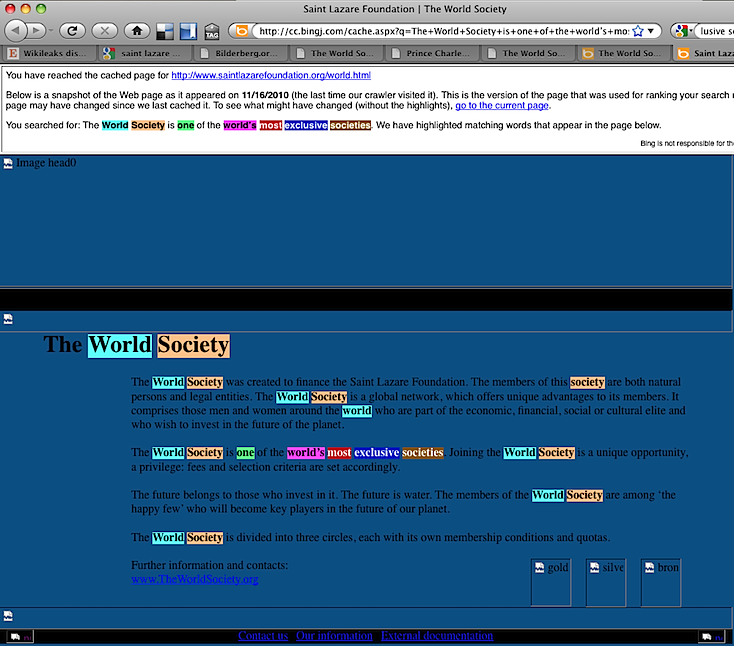Click the Bing site icon in address bar
The image size is (734, 646).
(241, 31)
